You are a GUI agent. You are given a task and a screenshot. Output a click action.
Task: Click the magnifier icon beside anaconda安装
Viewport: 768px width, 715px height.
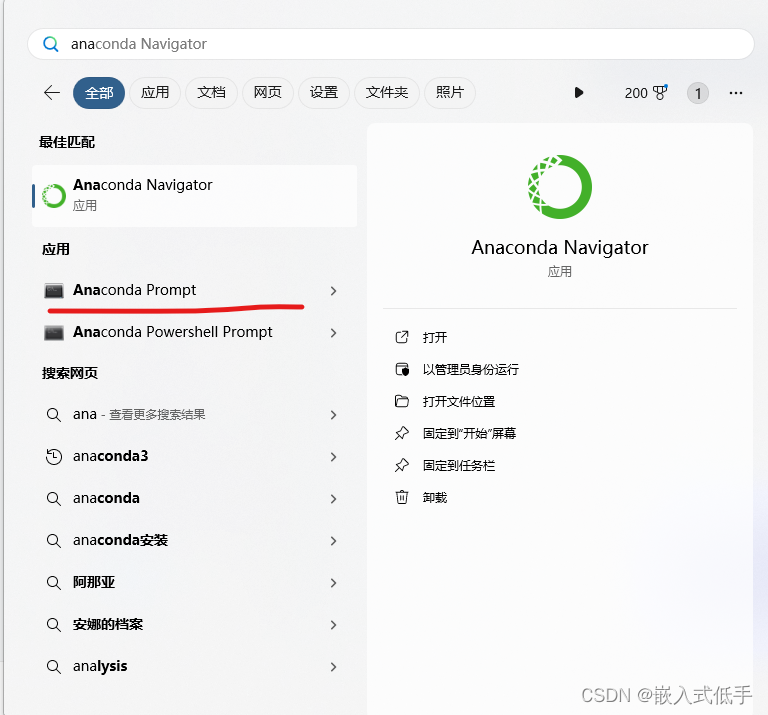(53, 541)
